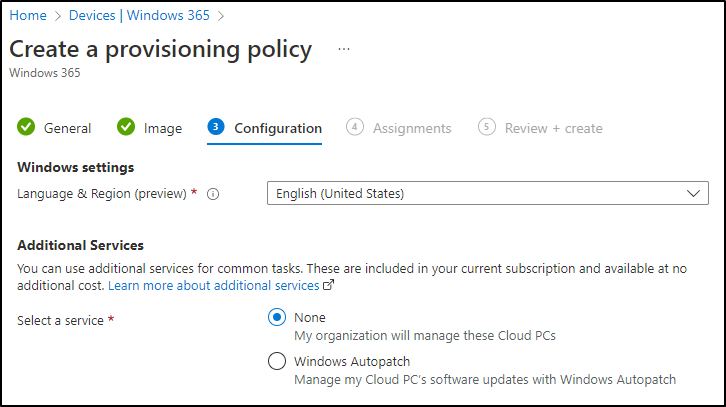Open Learn more about additional services link

coord(214,286)
